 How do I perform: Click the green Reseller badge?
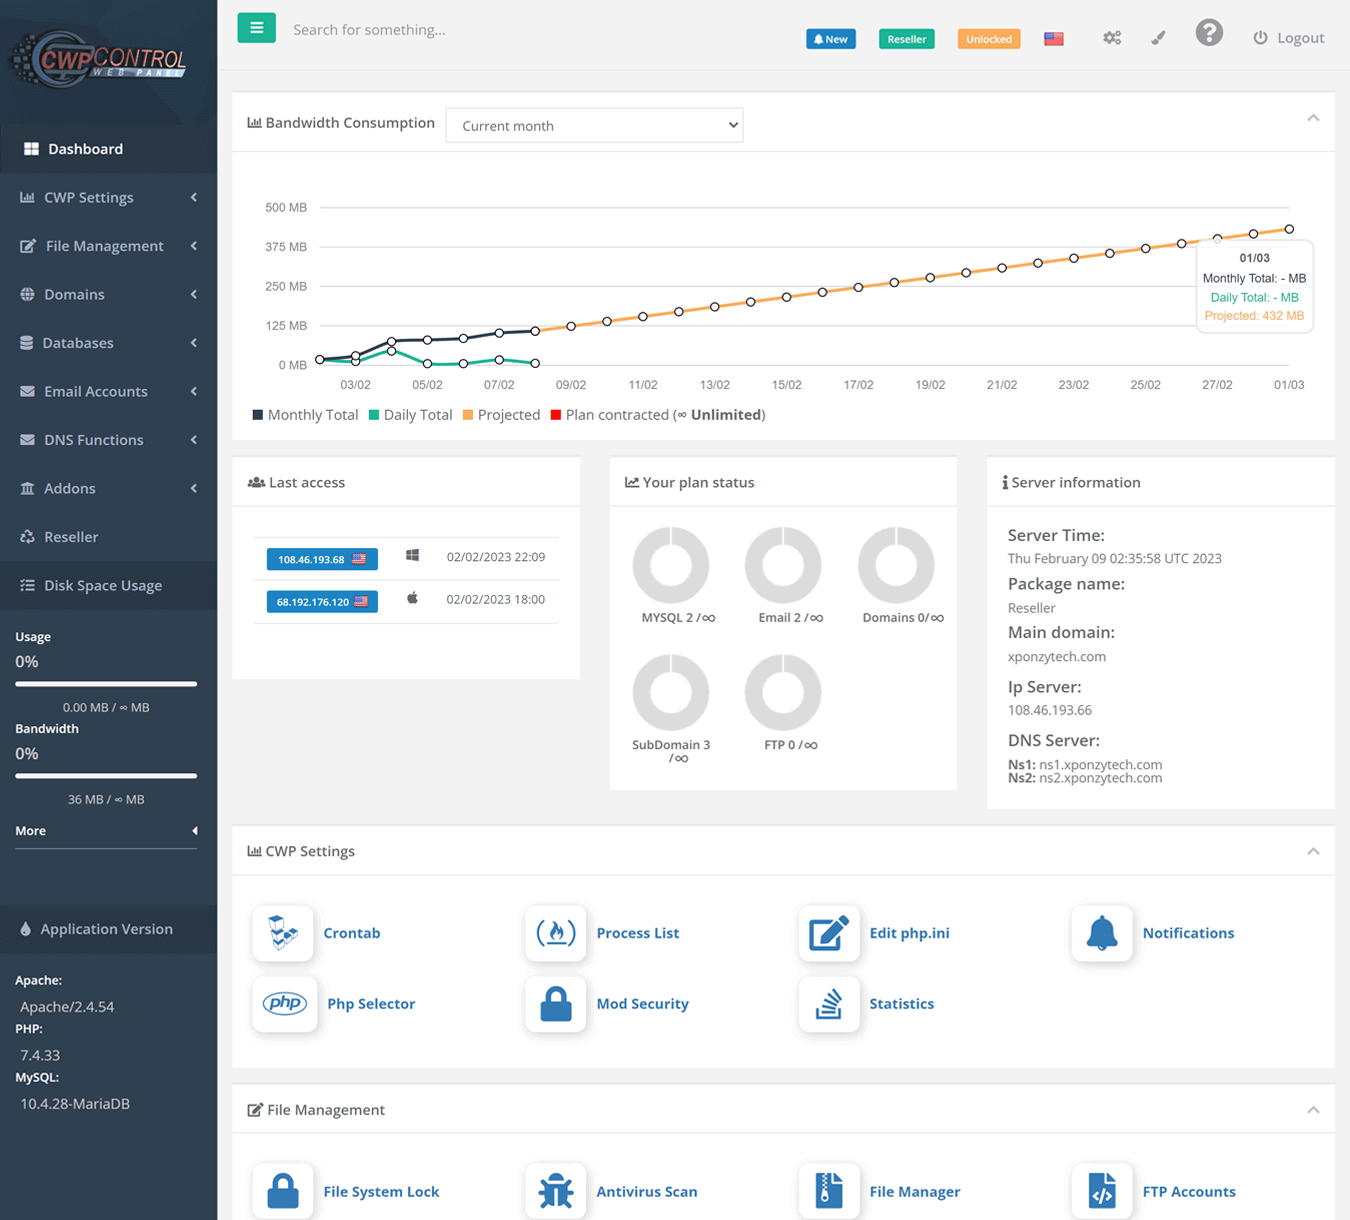tap(906, 39)
